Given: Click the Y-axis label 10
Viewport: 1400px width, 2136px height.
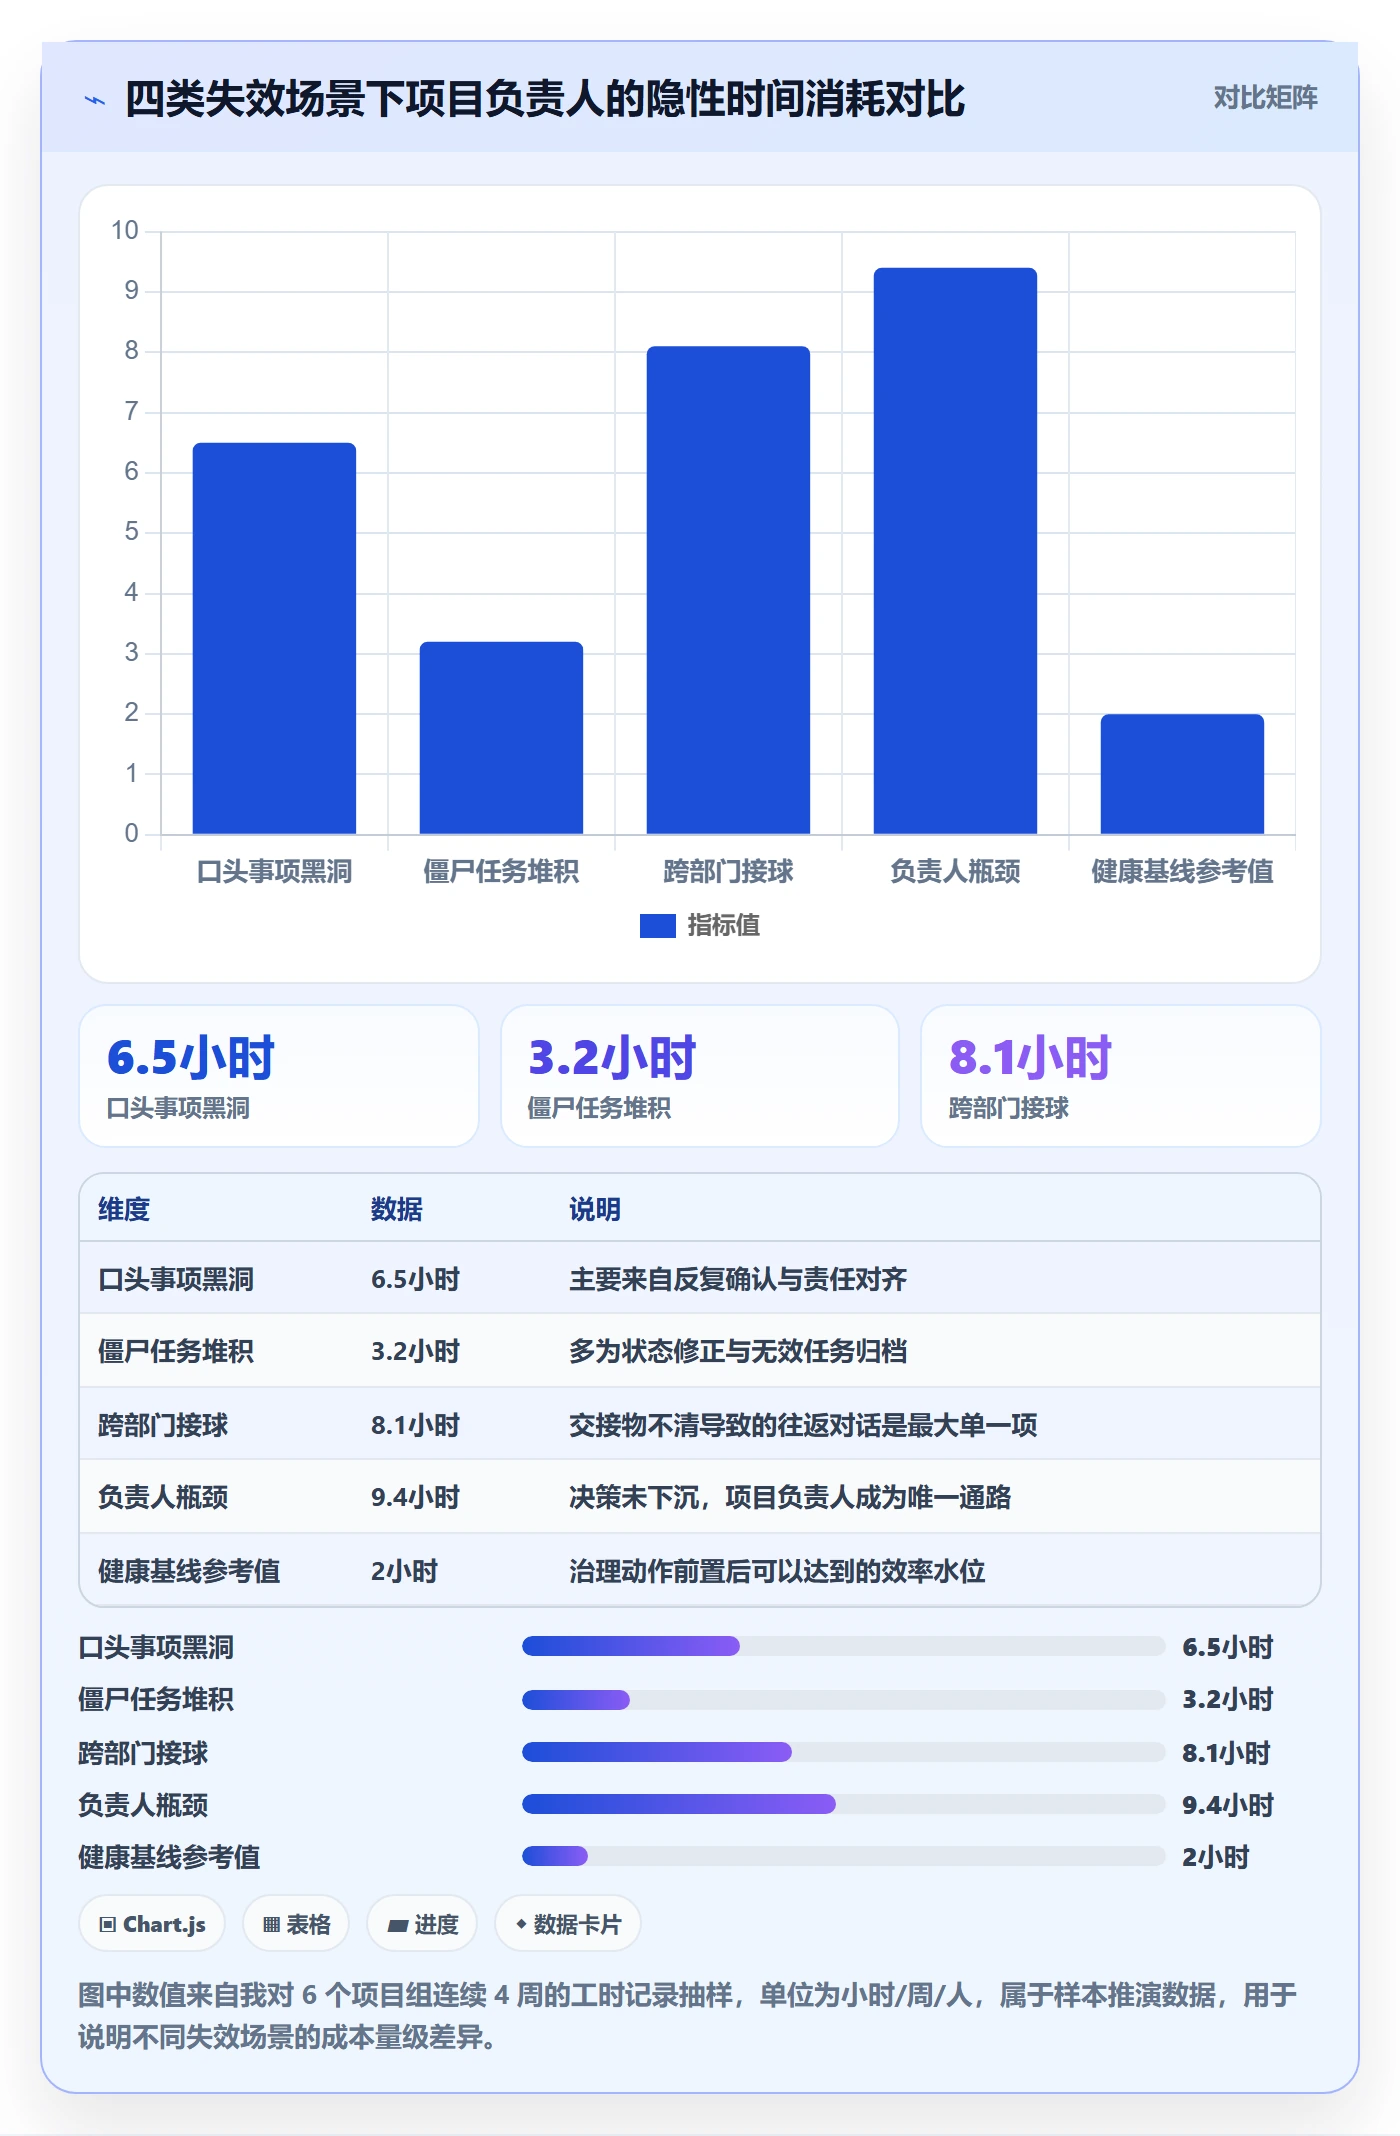Looking at the screenshot, I should pyautogui.click(x=125, y=231).
